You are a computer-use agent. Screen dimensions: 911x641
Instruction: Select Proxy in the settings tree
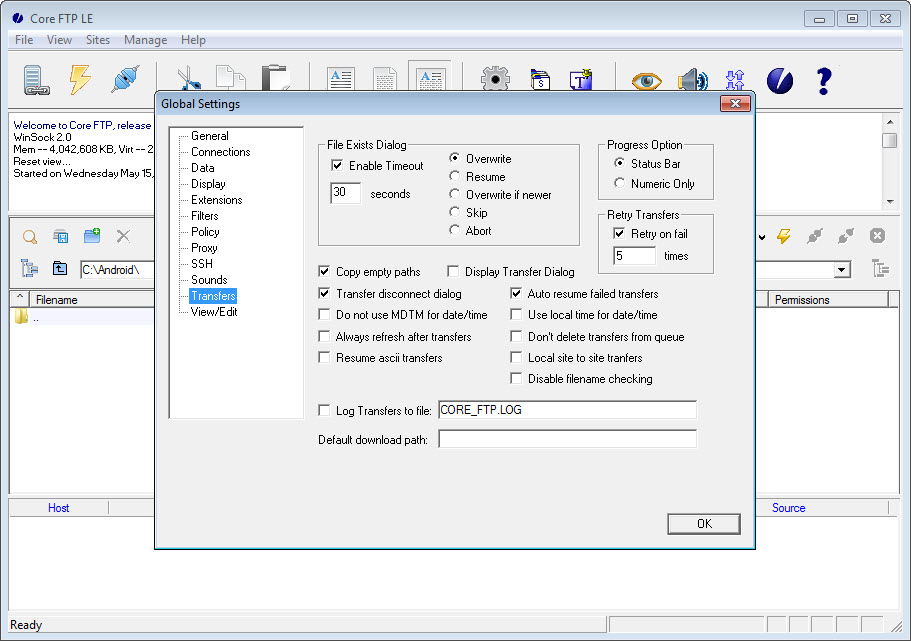click(x=204, y=248)
